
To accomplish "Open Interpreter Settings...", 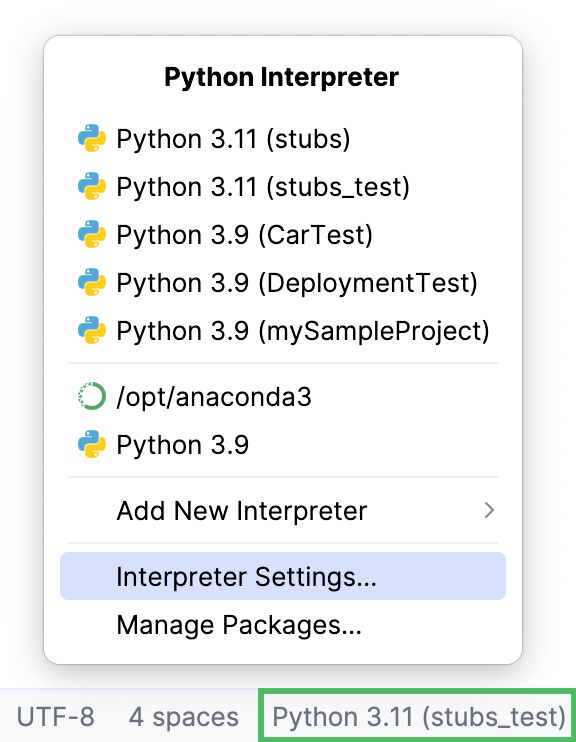I will click(283, 576).
